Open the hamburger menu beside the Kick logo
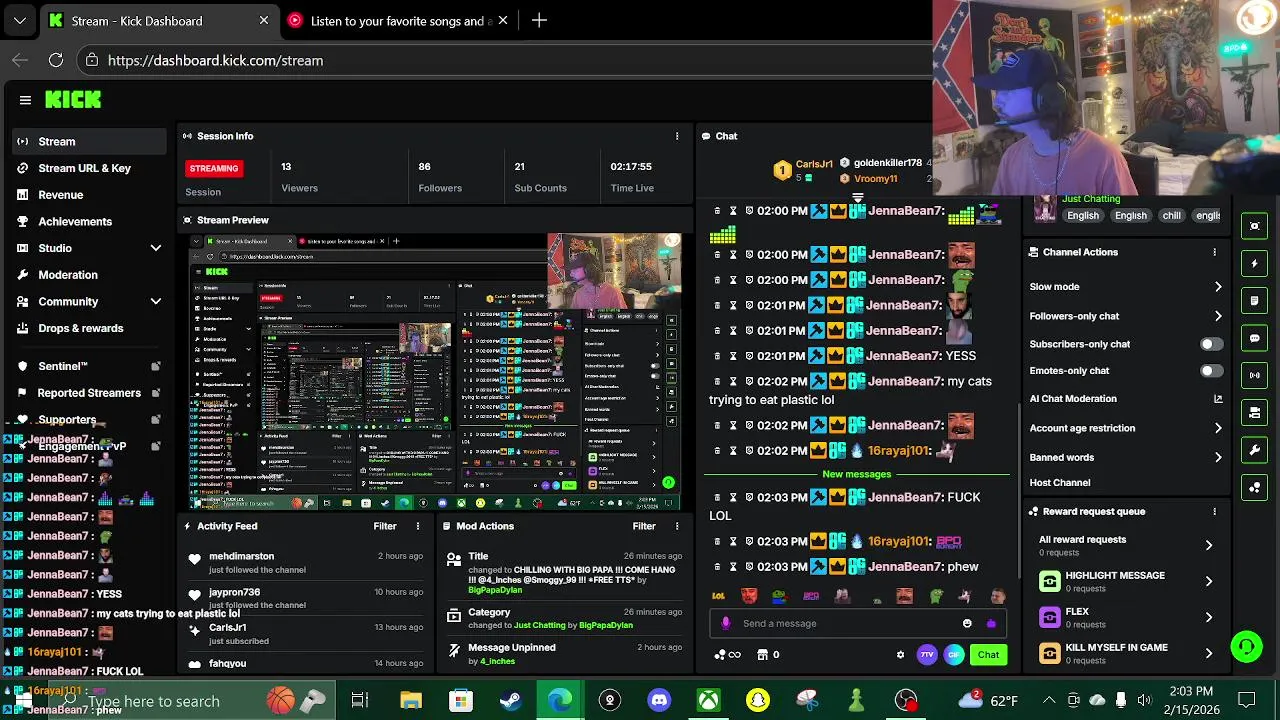The width and height of the screenshot is (1280, 720). coord(25,100)
